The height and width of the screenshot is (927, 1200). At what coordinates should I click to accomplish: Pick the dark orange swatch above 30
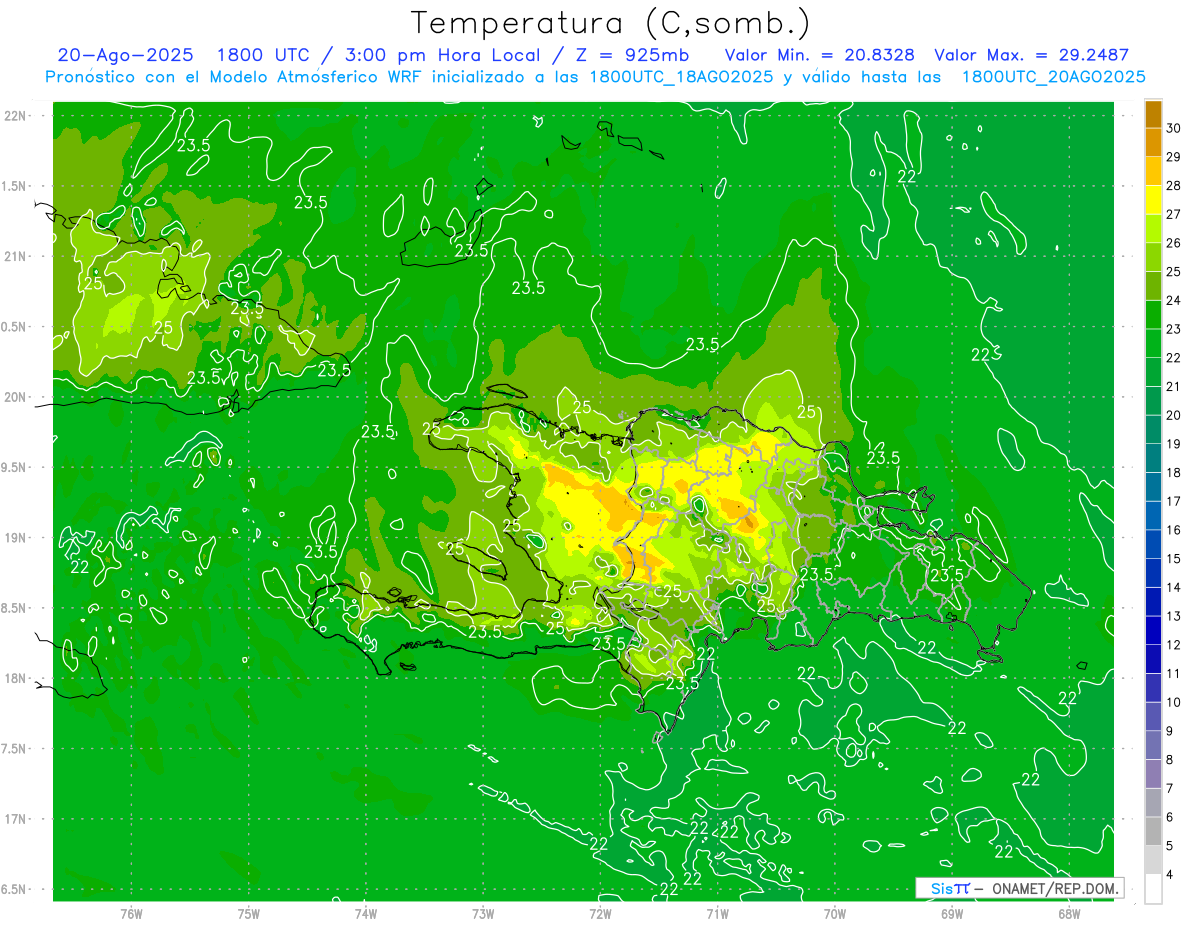click(1153, 114)
